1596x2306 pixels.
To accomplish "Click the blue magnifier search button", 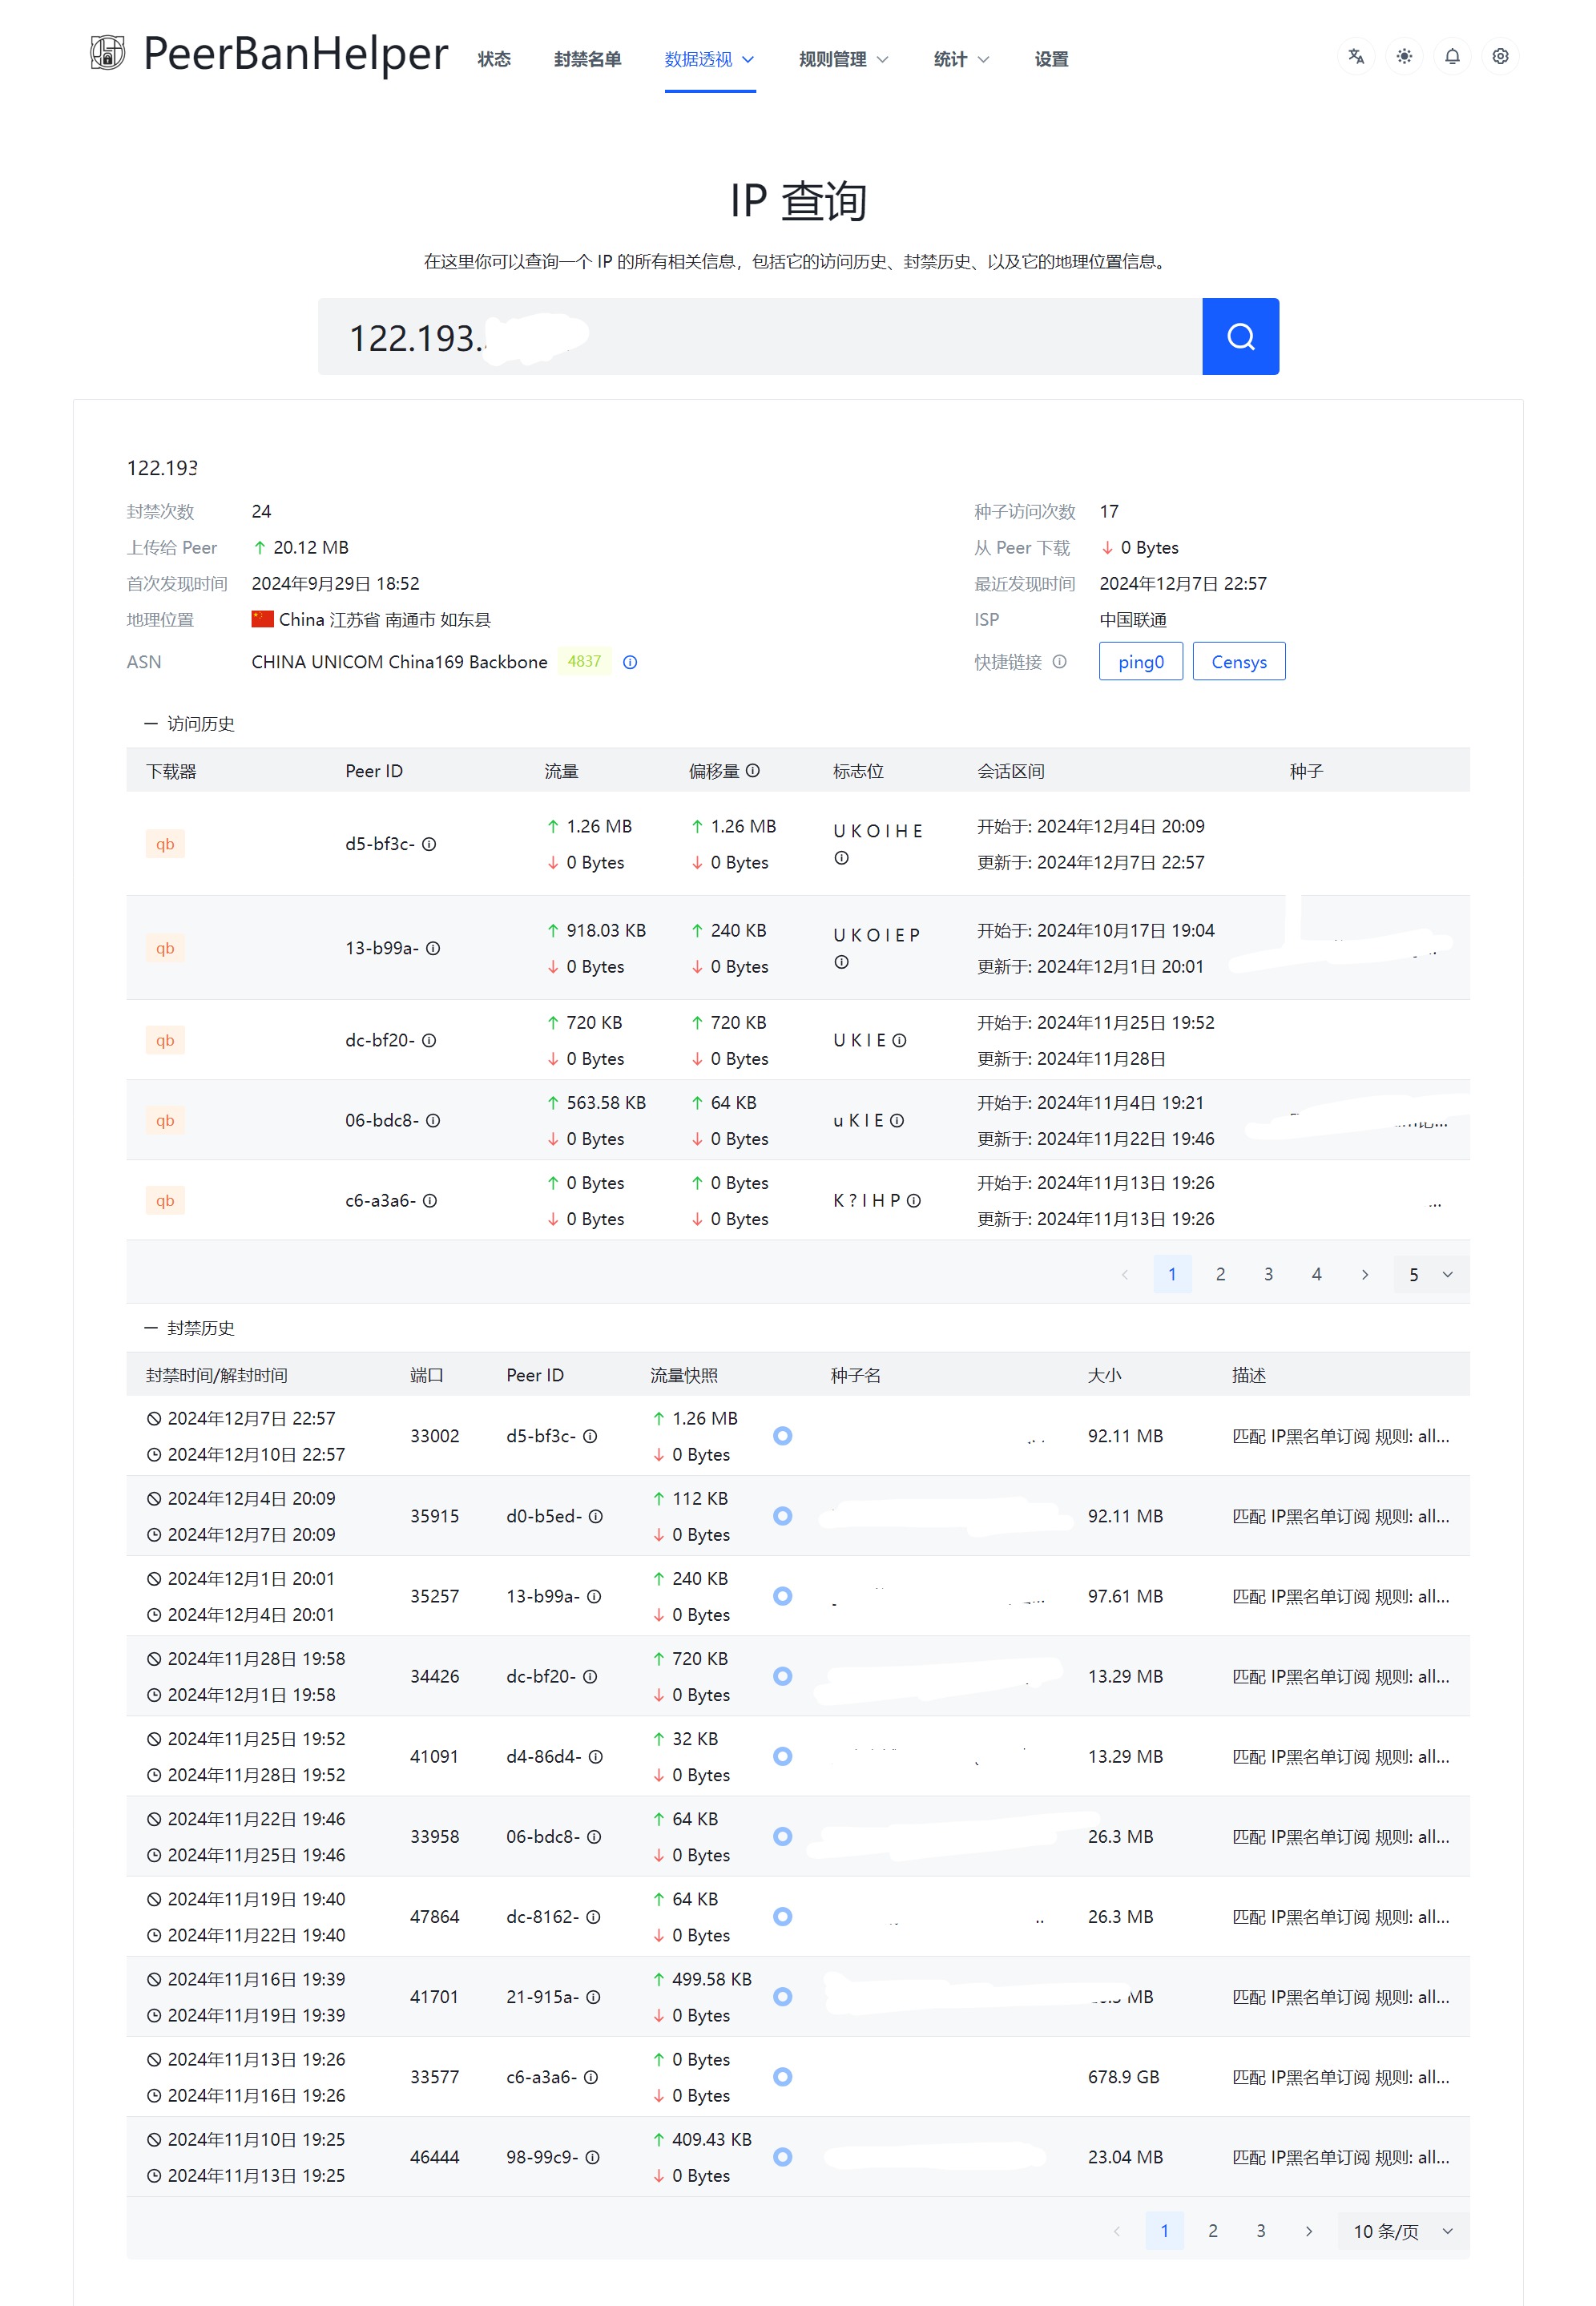I will click(1240, 336).
